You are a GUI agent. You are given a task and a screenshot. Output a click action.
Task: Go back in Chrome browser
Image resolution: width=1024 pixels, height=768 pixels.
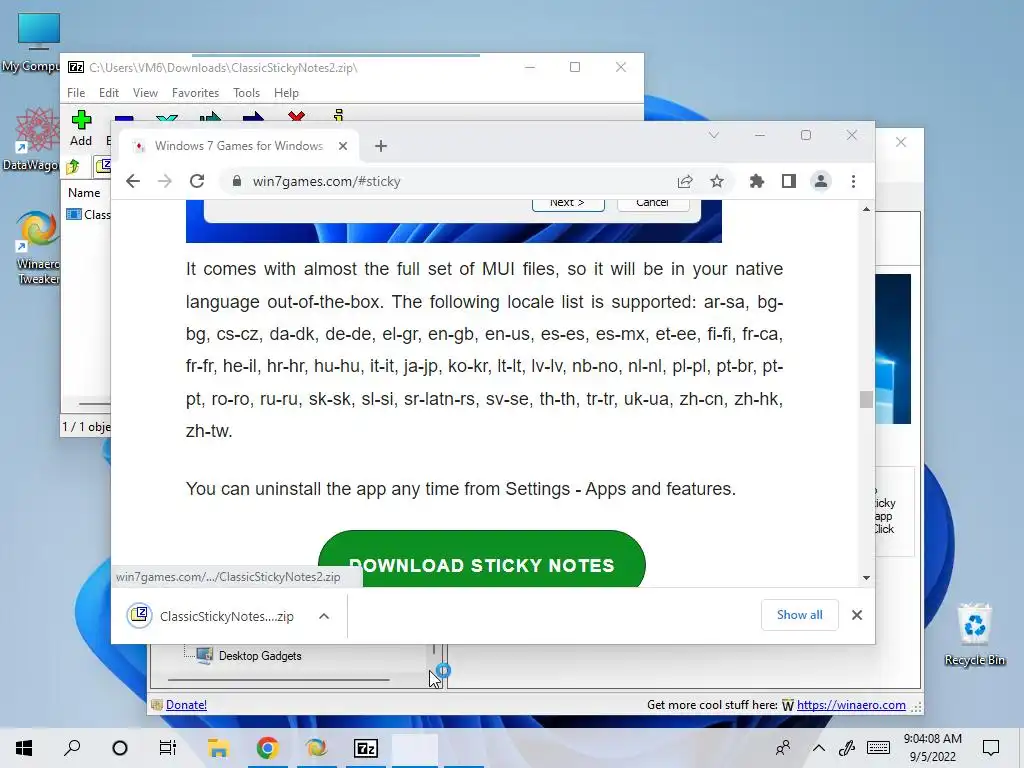click(133, 181)
